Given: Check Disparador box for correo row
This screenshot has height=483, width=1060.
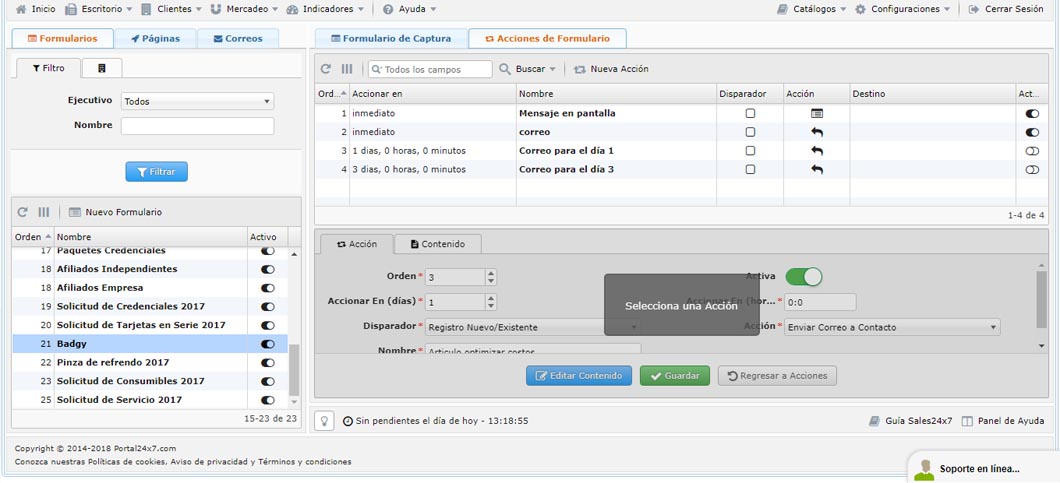Looking at the screenshot, I should click(750, 132).
